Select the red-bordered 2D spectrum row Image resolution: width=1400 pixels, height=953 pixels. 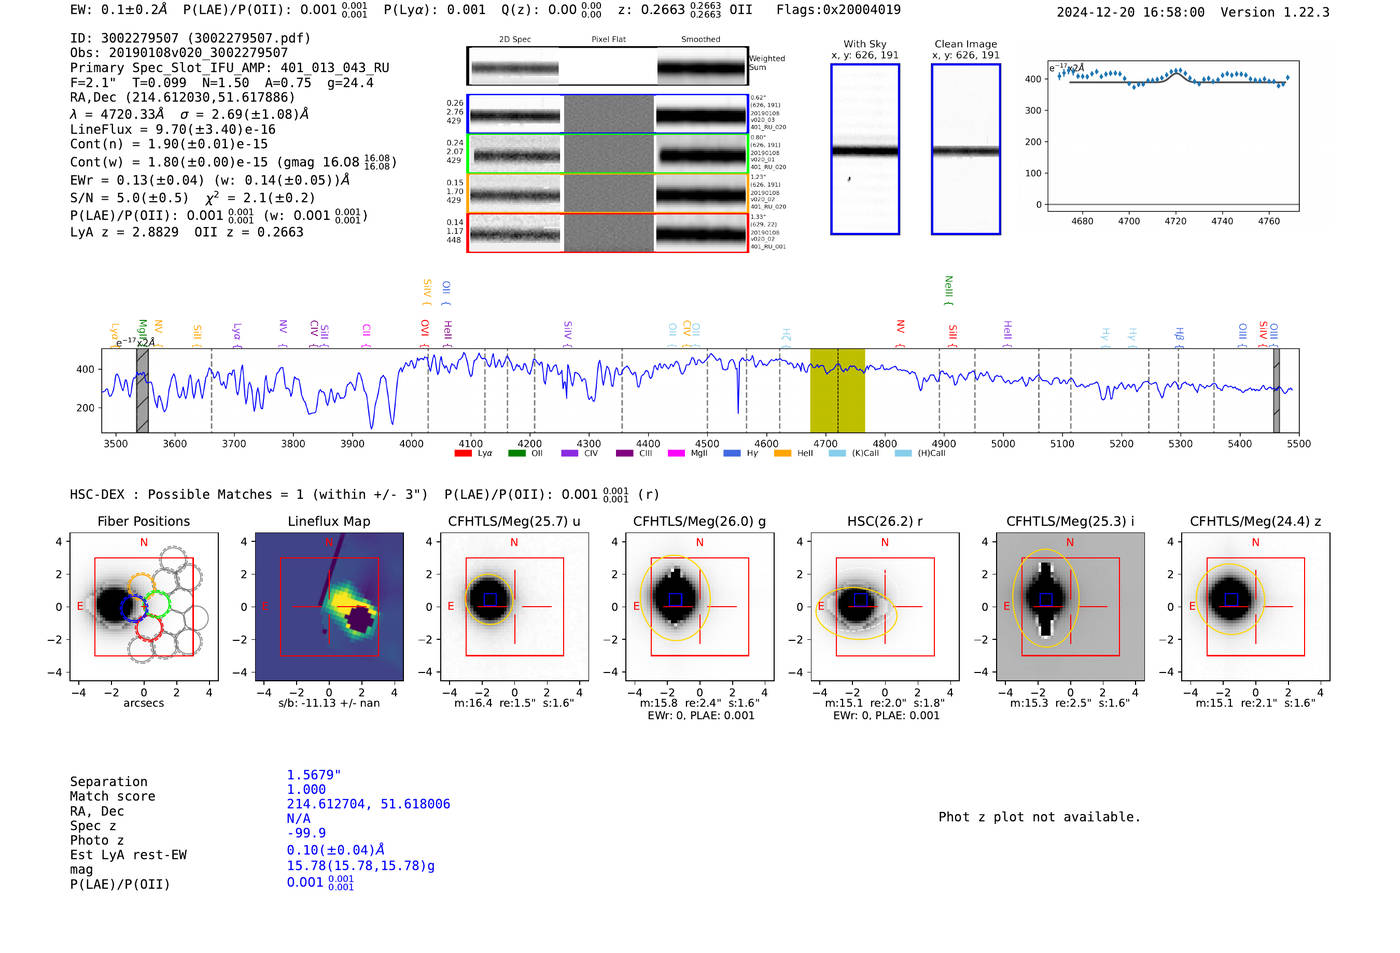[608, 233]
